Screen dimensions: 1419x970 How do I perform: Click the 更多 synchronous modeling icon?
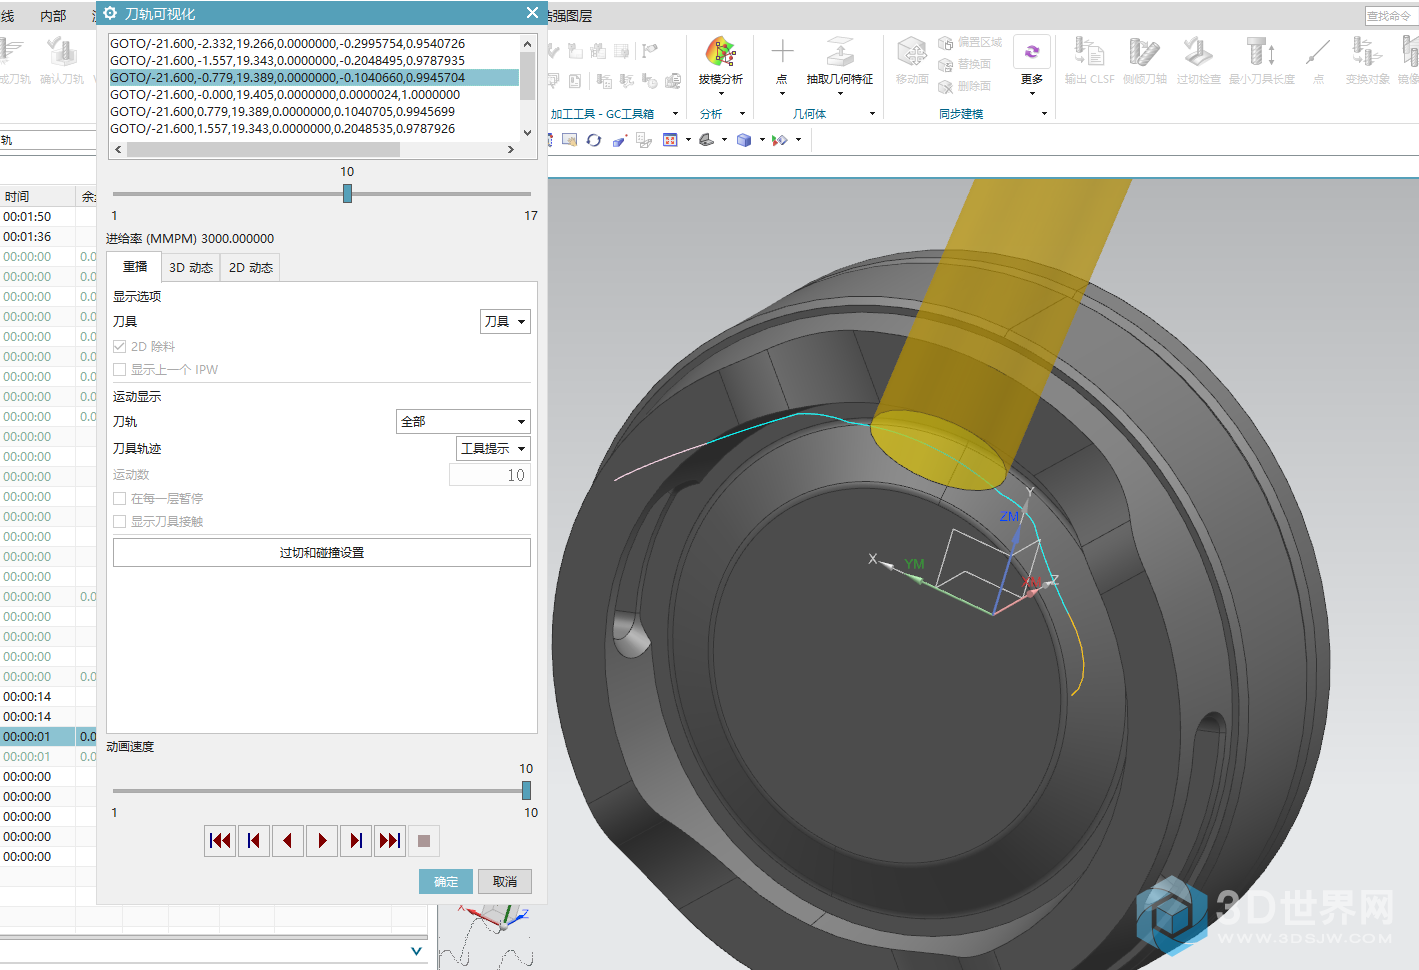[x=1032, y=52]
